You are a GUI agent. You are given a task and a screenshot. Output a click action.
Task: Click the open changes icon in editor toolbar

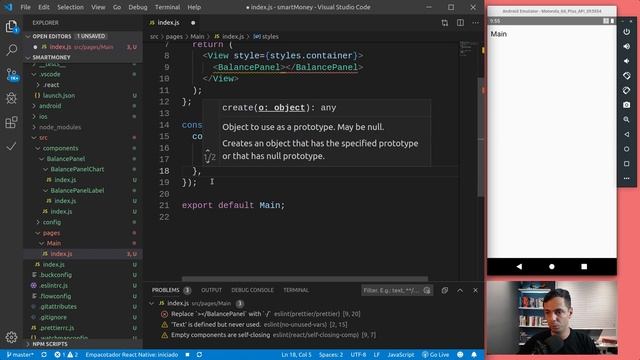click(x=444, y=23)
